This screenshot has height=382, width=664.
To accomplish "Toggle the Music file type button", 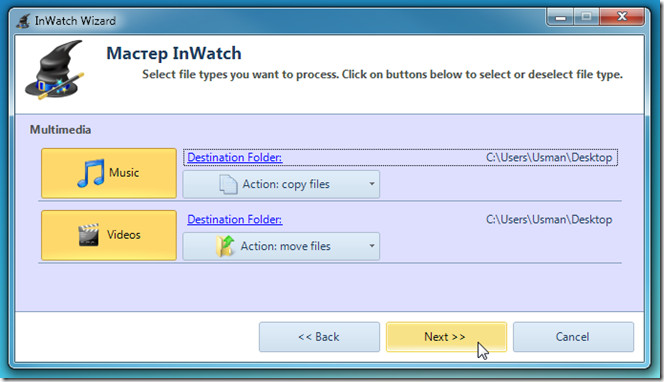I will [109, 173].
